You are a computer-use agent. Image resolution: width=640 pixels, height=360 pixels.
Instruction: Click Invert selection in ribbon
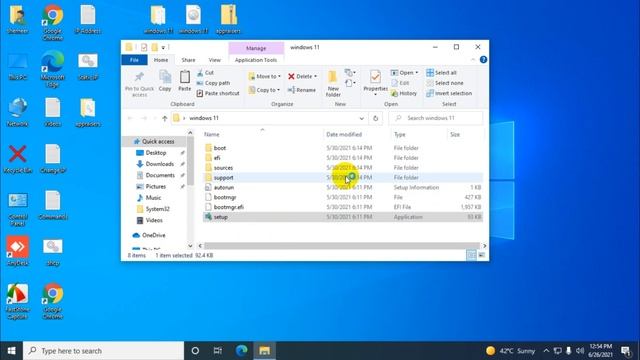(449, 93)
